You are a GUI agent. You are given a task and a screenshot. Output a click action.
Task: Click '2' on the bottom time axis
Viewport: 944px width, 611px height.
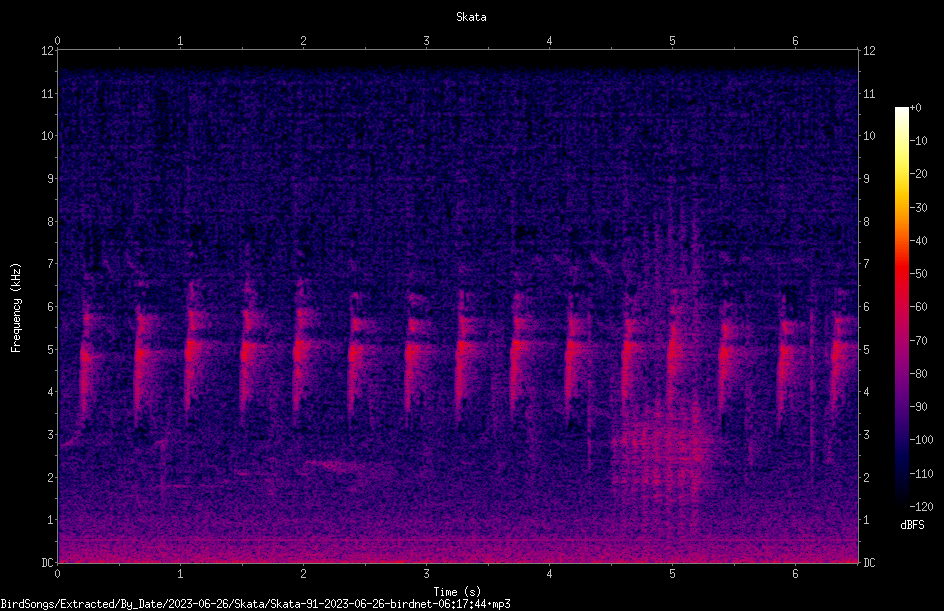tap(303, 574)
